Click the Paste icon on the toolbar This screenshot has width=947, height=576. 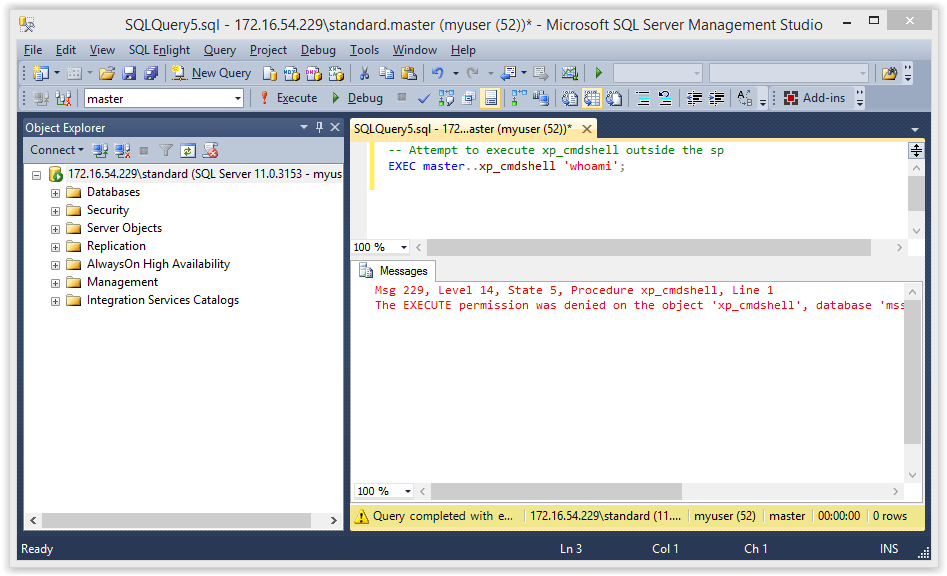pos(409,72)
